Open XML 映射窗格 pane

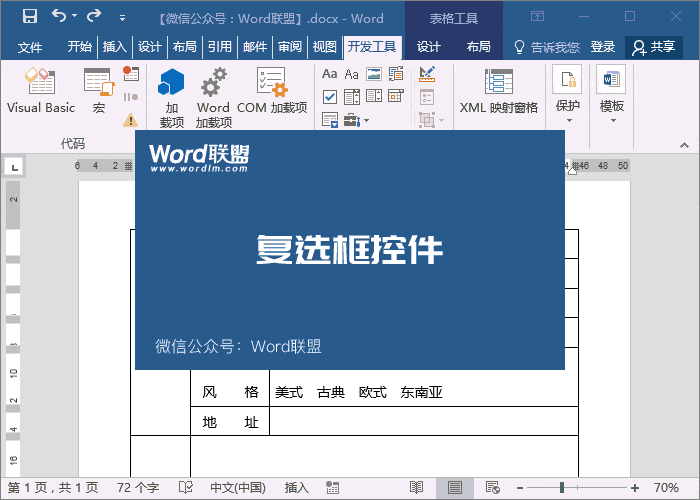click(x=499, y=91)
